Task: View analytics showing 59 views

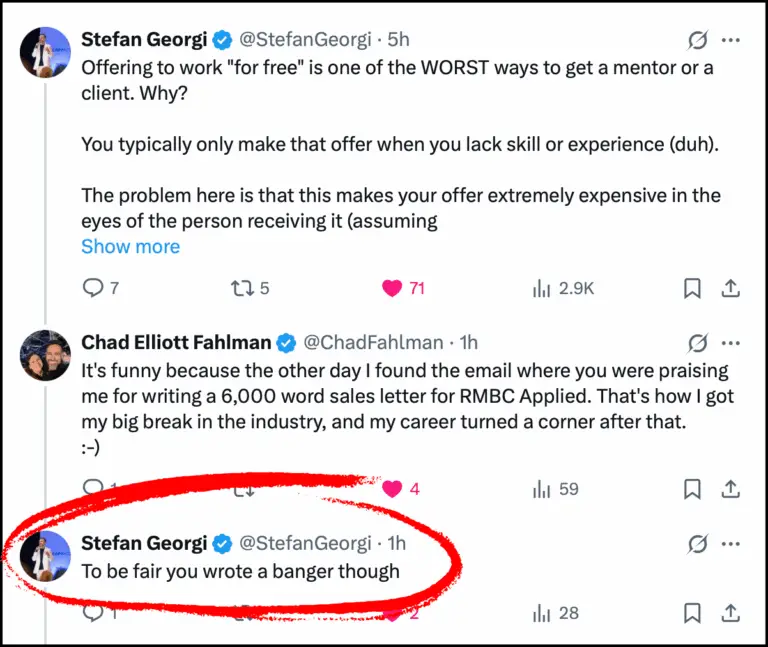Action: (542, 489)
